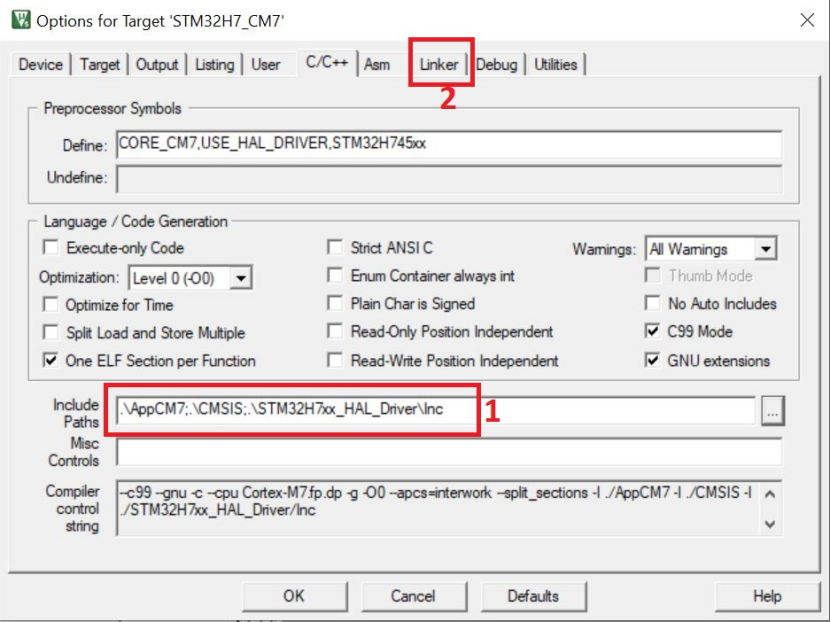This screenshot has width=831, height=622.
Task: Click the Defaults button
Action: point(535,596)
